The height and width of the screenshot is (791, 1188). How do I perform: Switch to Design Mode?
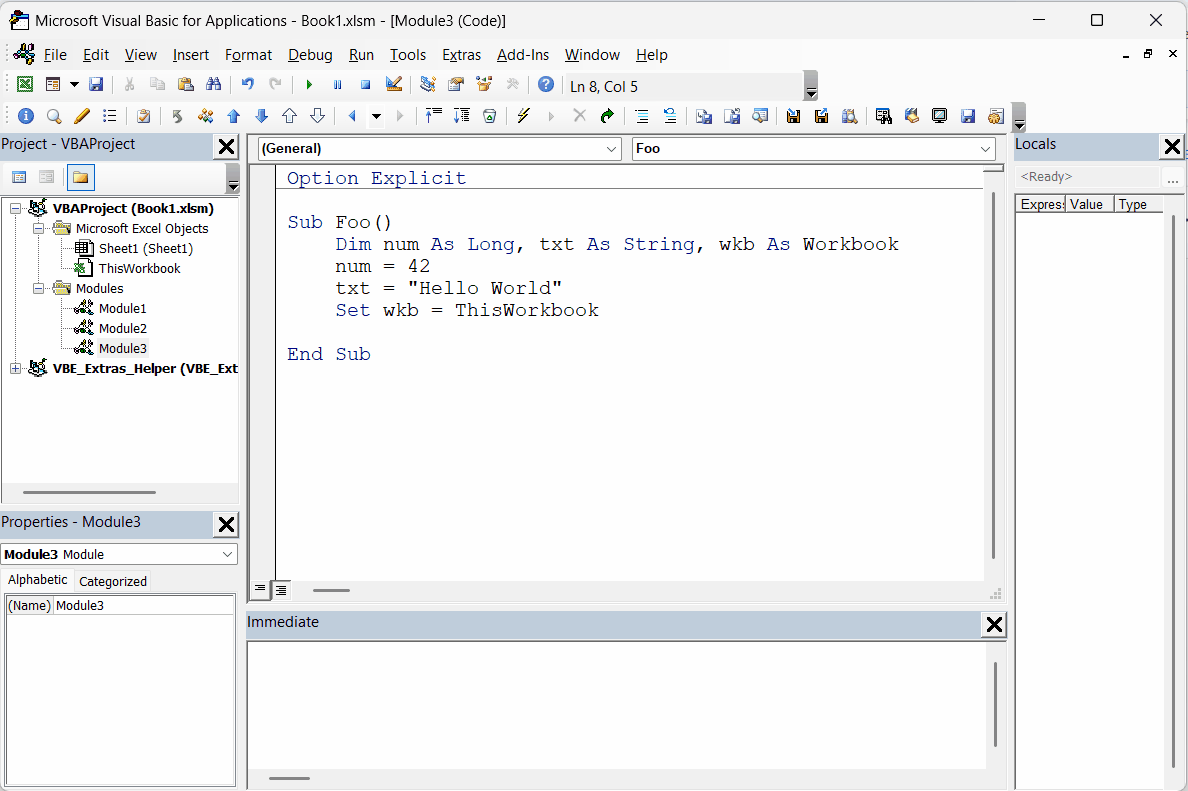coord(393,85)
